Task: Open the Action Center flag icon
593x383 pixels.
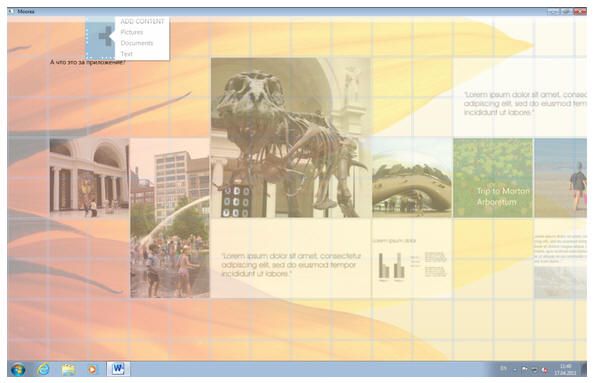Action: 525,369
